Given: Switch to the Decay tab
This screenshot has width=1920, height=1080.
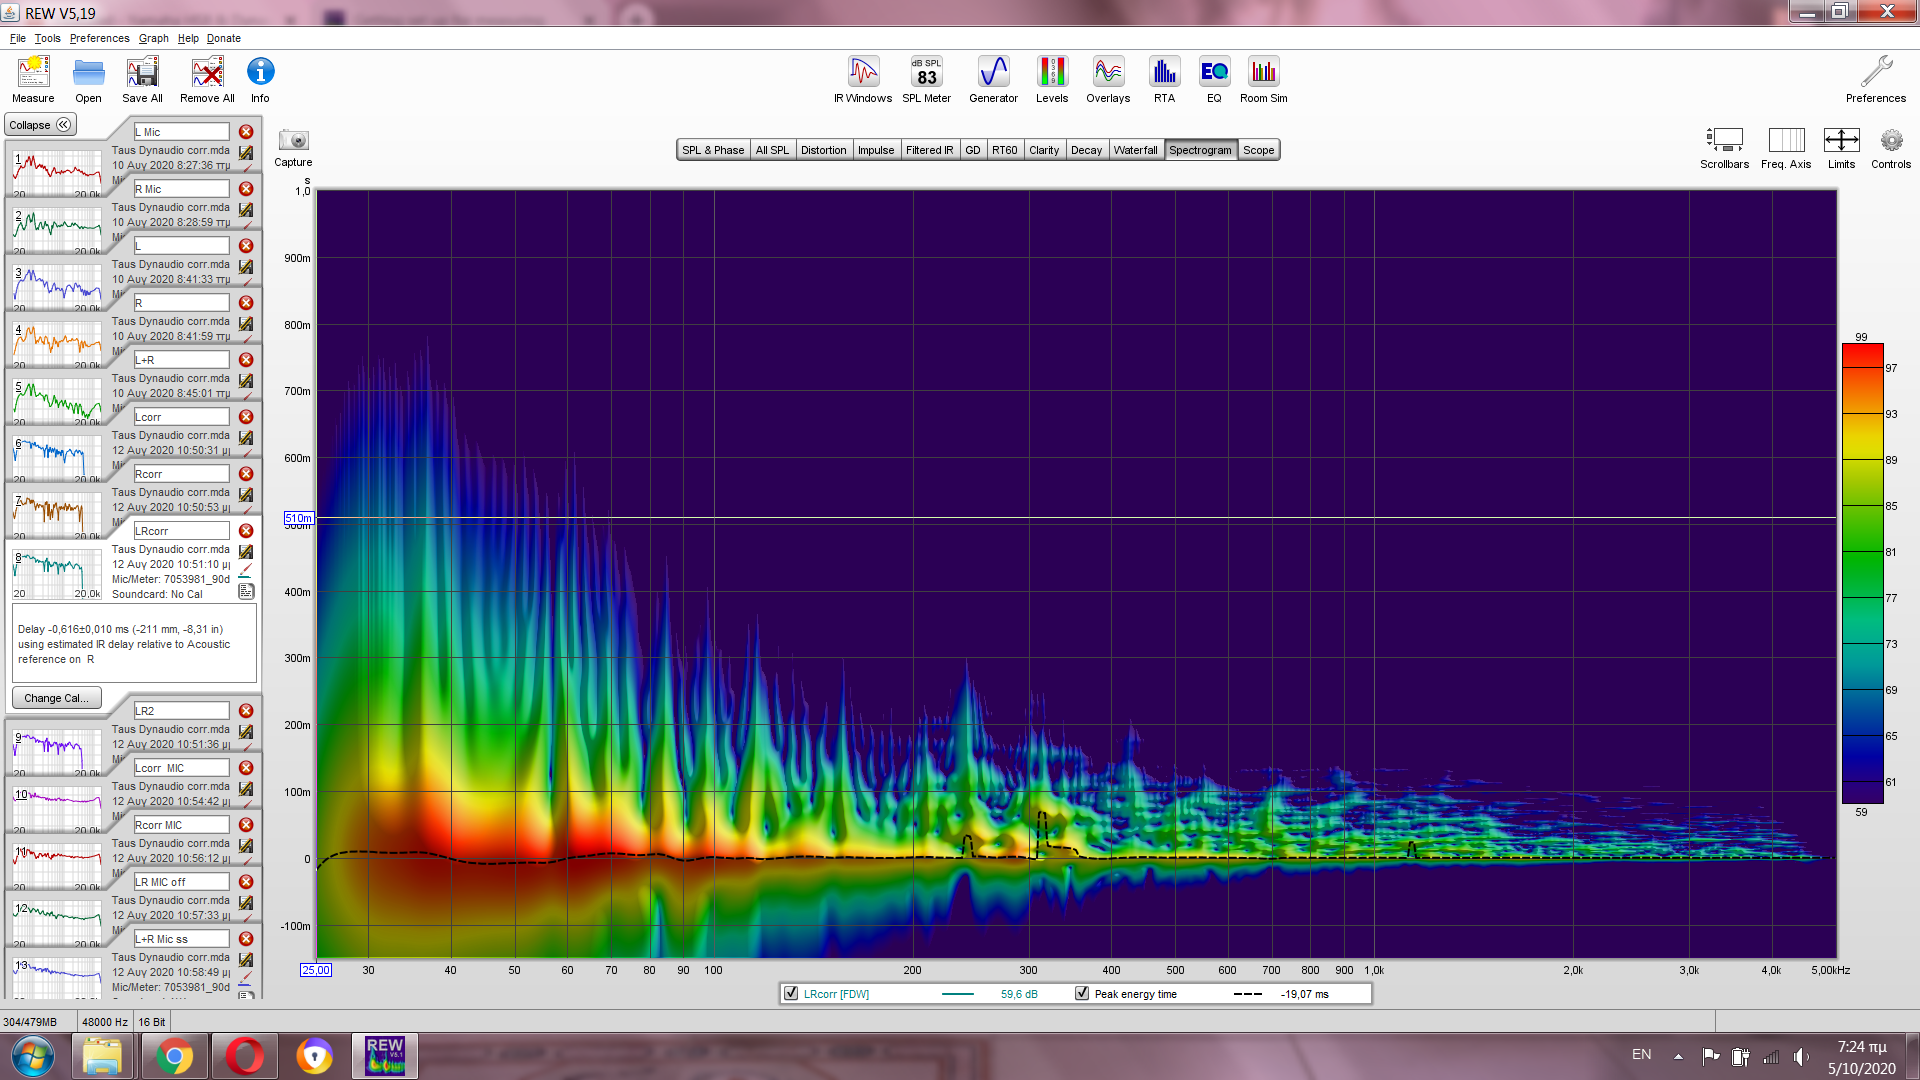Looking at the screenshot, I should 1086,150.
